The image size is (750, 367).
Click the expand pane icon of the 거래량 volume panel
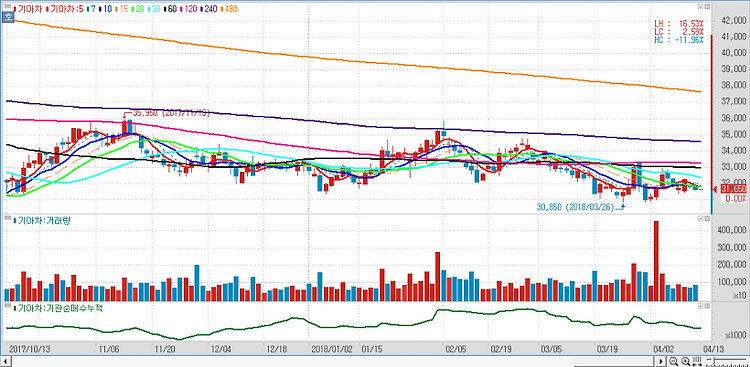pyautogui.click(x=700, y=218)
